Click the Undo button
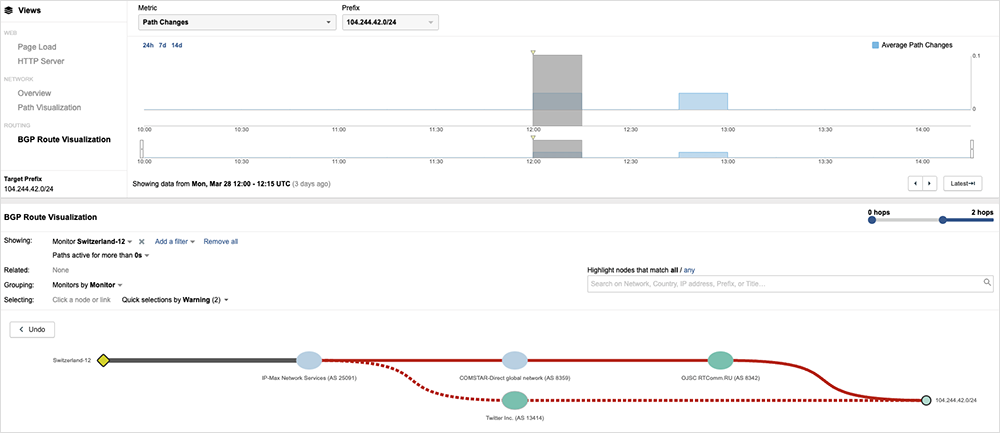Screen dimensions: 1000x433 [x=33, y=329]
